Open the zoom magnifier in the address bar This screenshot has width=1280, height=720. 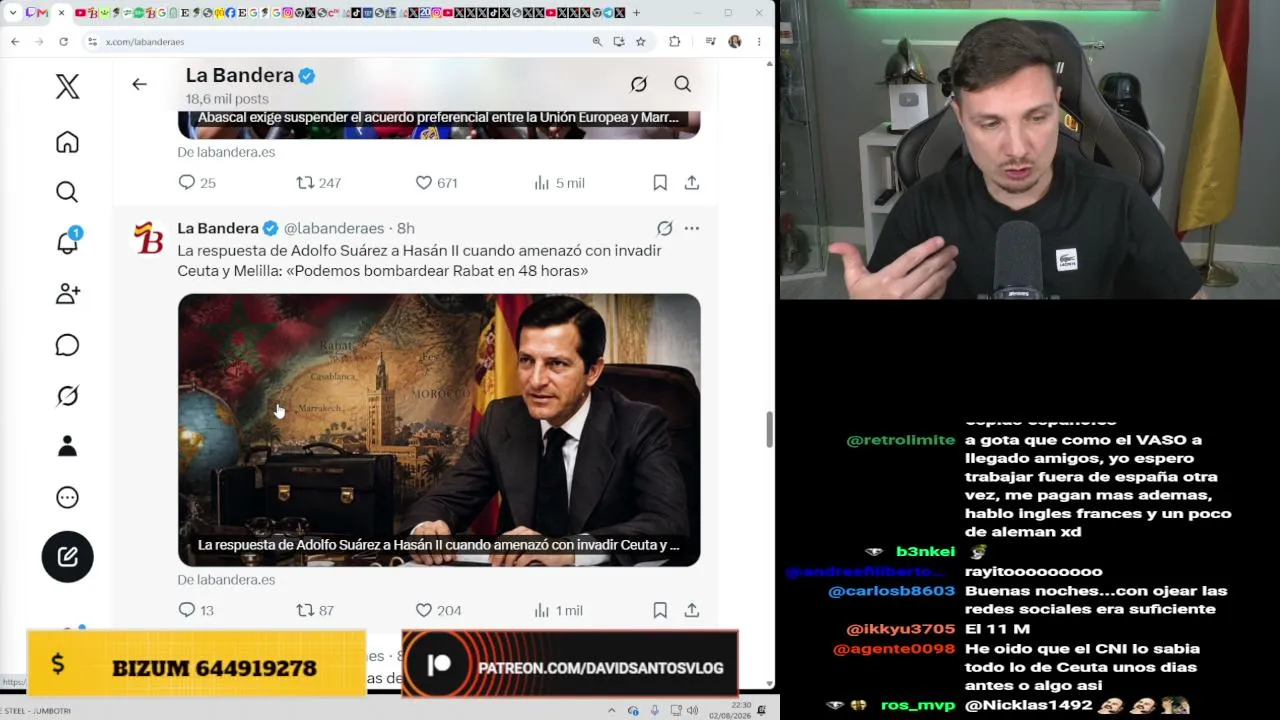(597, 41)
